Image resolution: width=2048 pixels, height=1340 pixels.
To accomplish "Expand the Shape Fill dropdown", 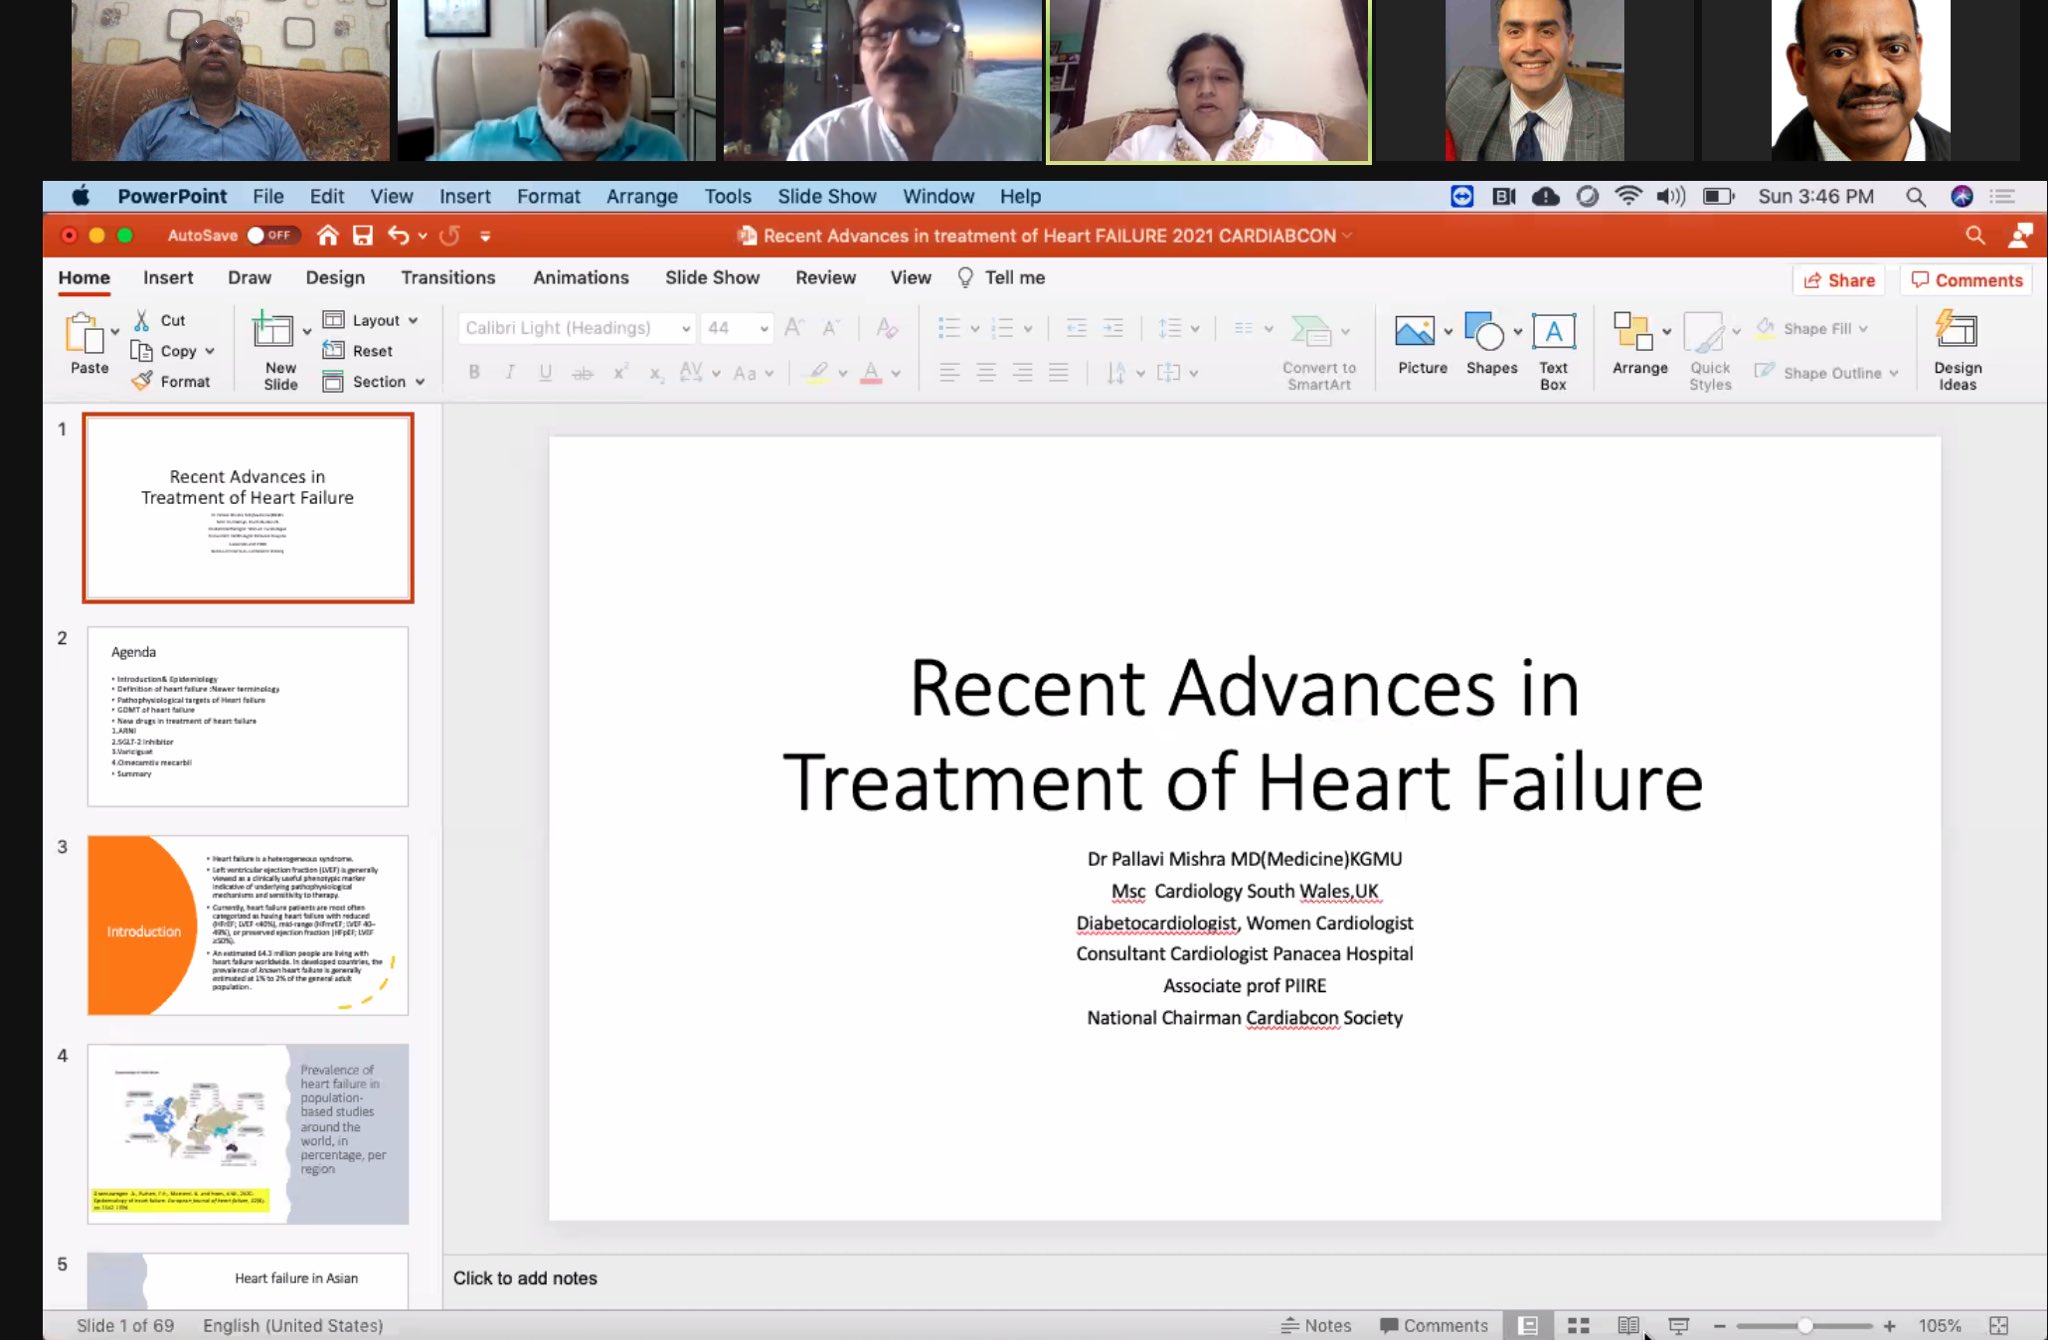I will point(1863,329).
